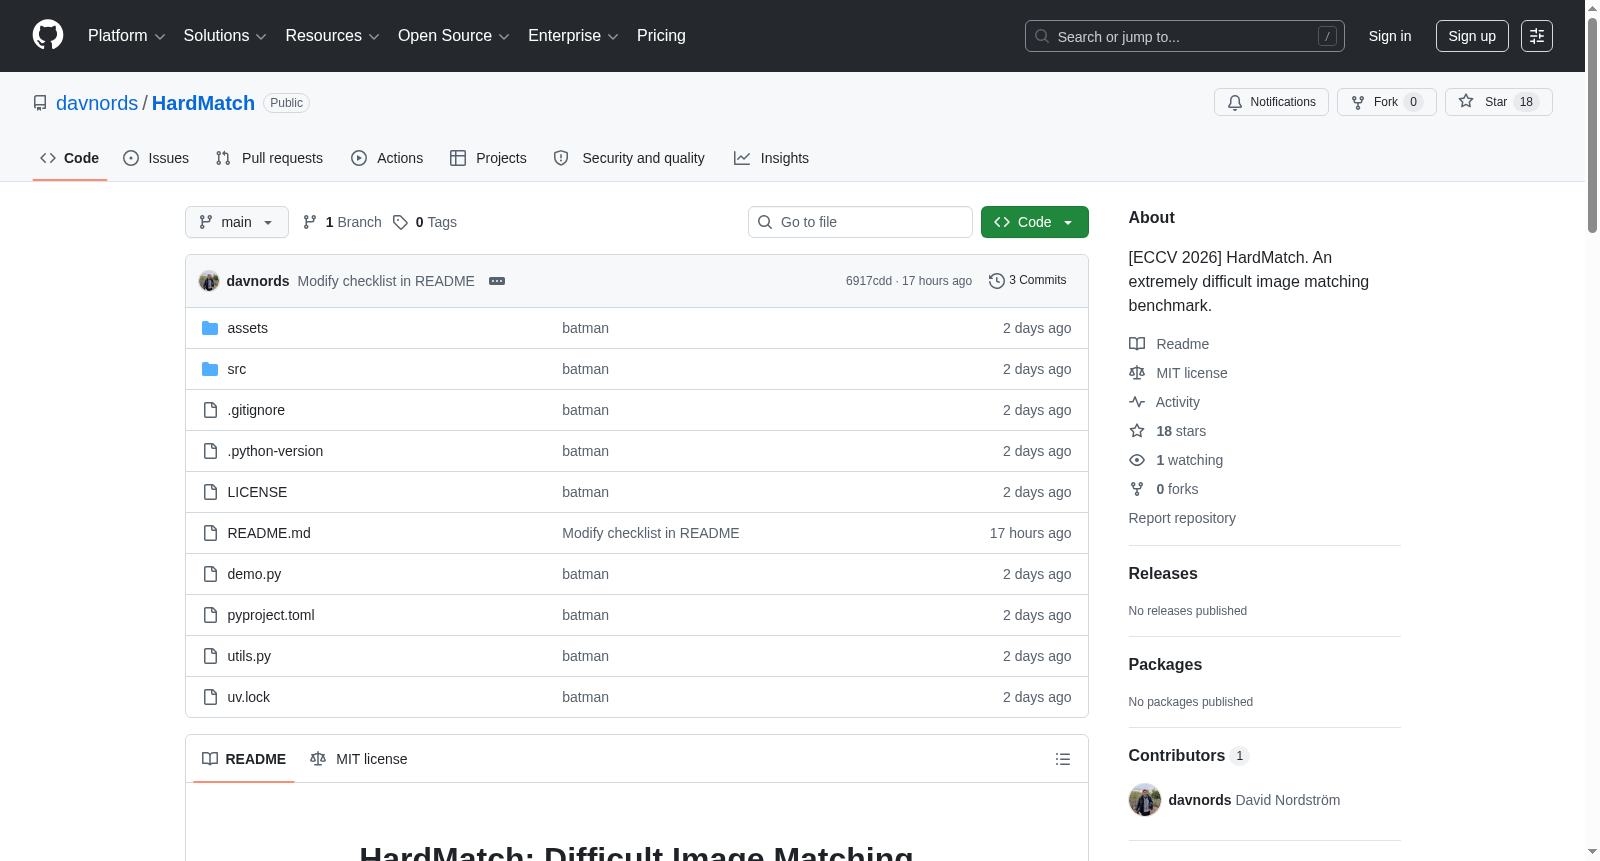Open the assets folder icon
Image resolution: width=1600 pixels, height=861 pixels.
pos(210,328)
